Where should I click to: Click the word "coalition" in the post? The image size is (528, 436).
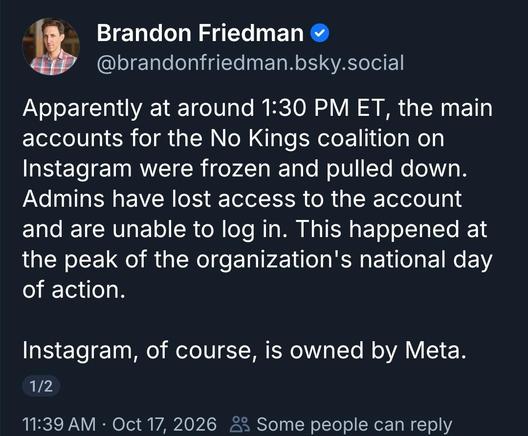[x=364, y=138]
